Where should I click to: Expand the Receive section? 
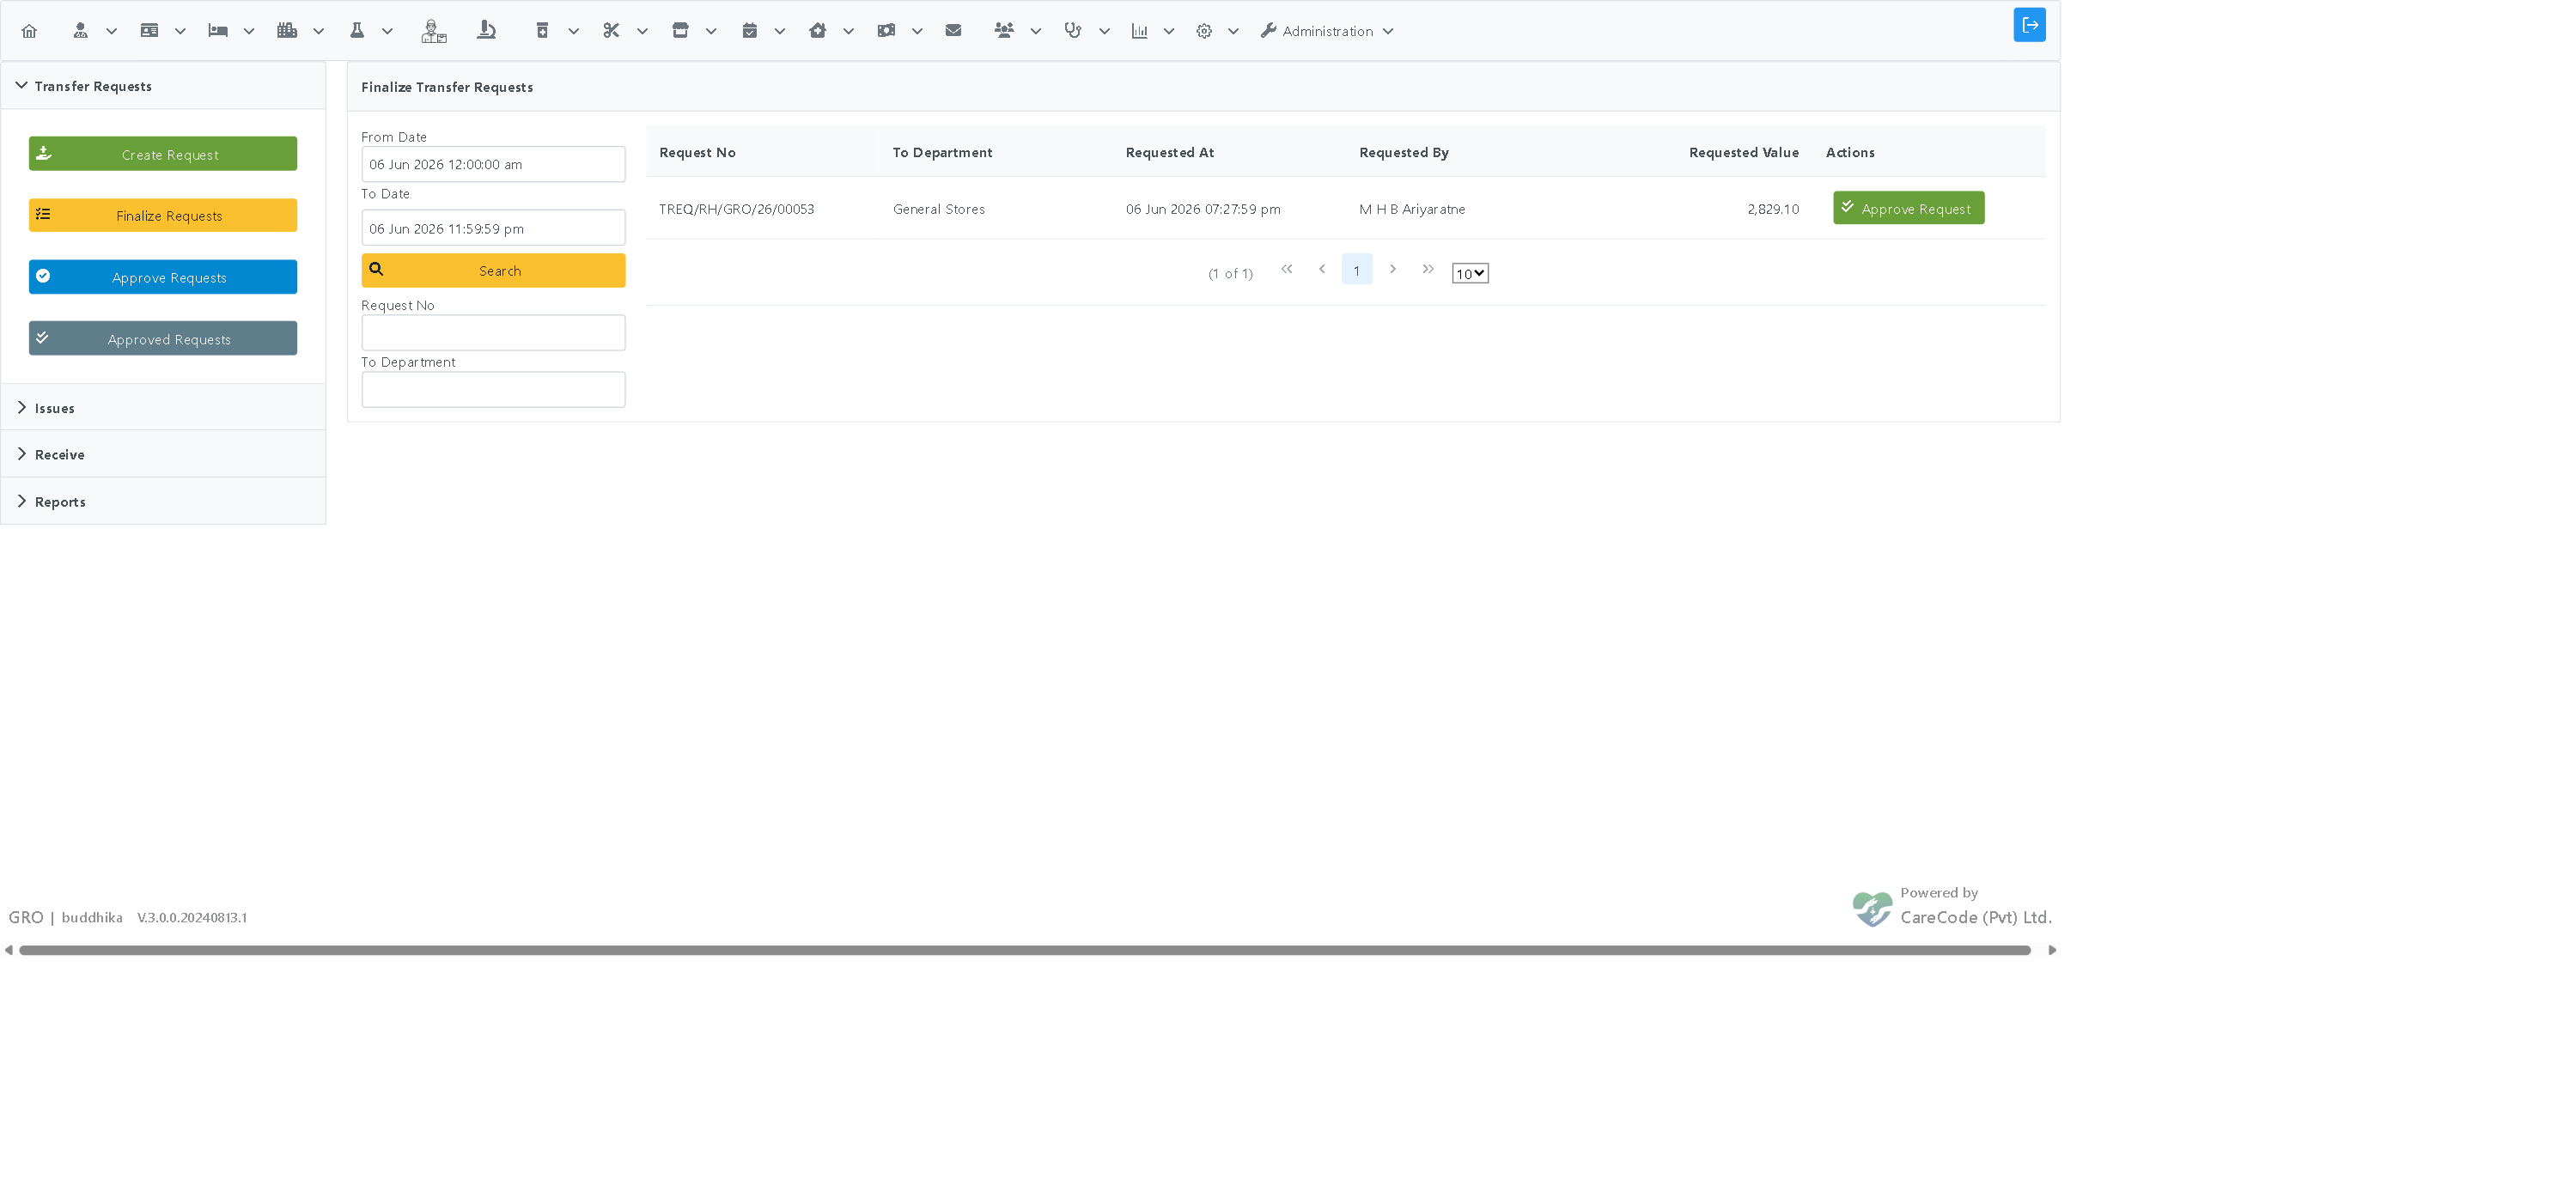[x=163, y=454]
